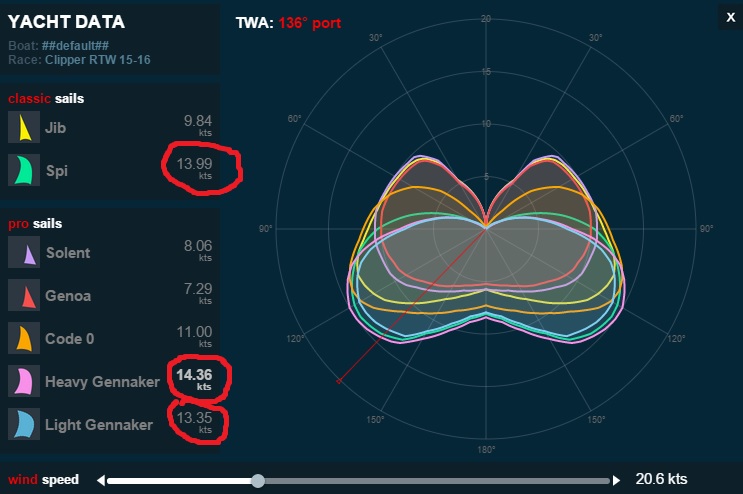Increase wind speed with right arrow
Viewport: 743px width, 494px height.
pos(616,480)
